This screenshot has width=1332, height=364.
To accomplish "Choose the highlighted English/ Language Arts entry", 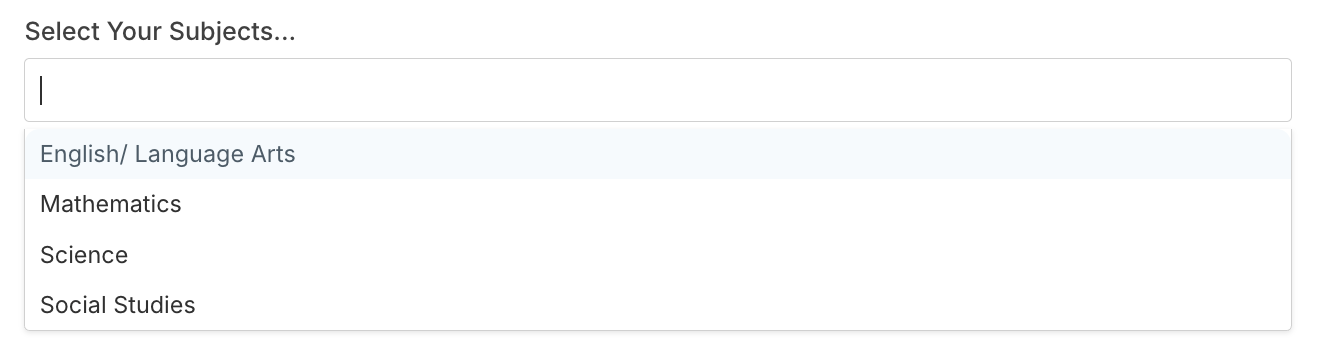I will click(x=658, y=154).
